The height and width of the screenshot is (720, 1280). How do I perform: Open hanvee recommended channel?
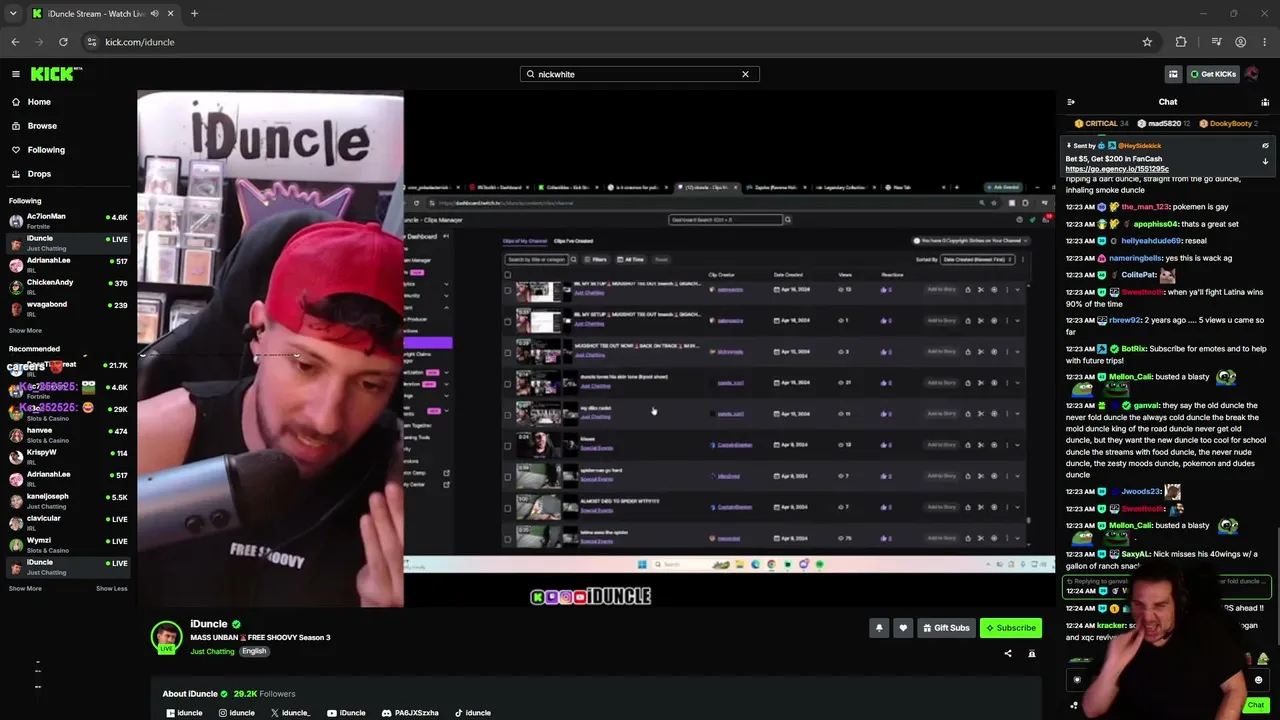click(68, 434)
